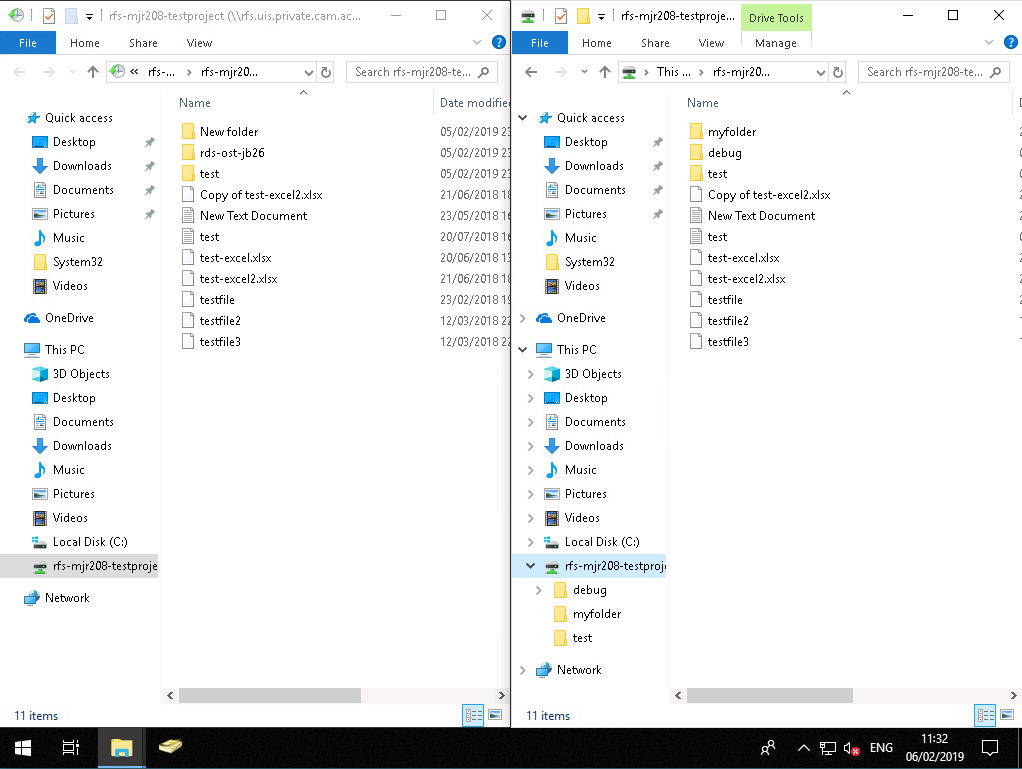Viewport: 1022px width, 769px height.
Task: Switch left window to details view
Action: click(x=473, y=715)
